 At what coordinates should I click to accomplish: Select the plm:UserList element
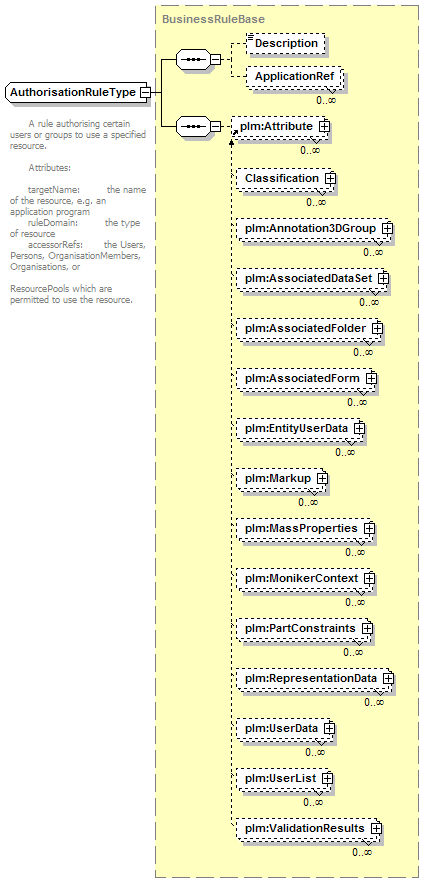283,778
